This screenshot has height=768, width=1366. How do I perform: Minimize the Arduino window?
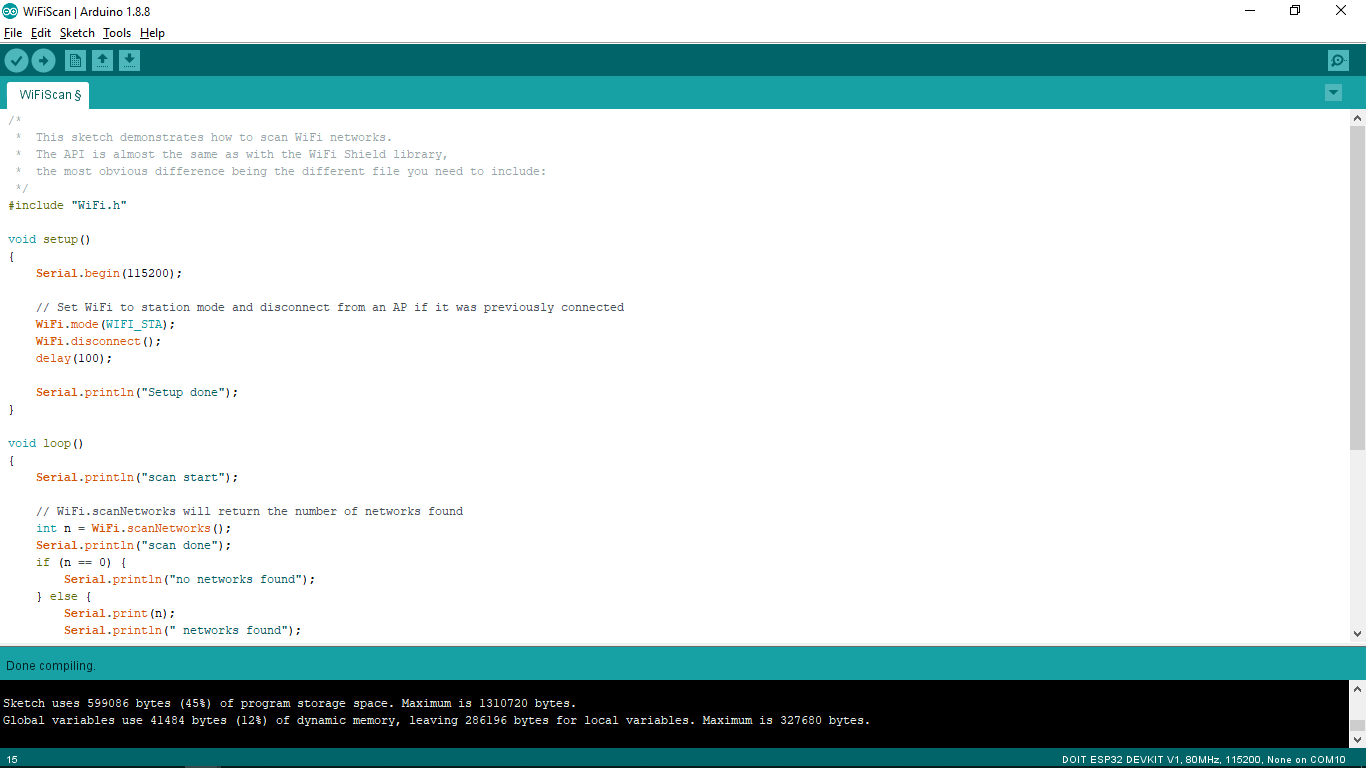pyautogui.click(x=1250, y=11)
